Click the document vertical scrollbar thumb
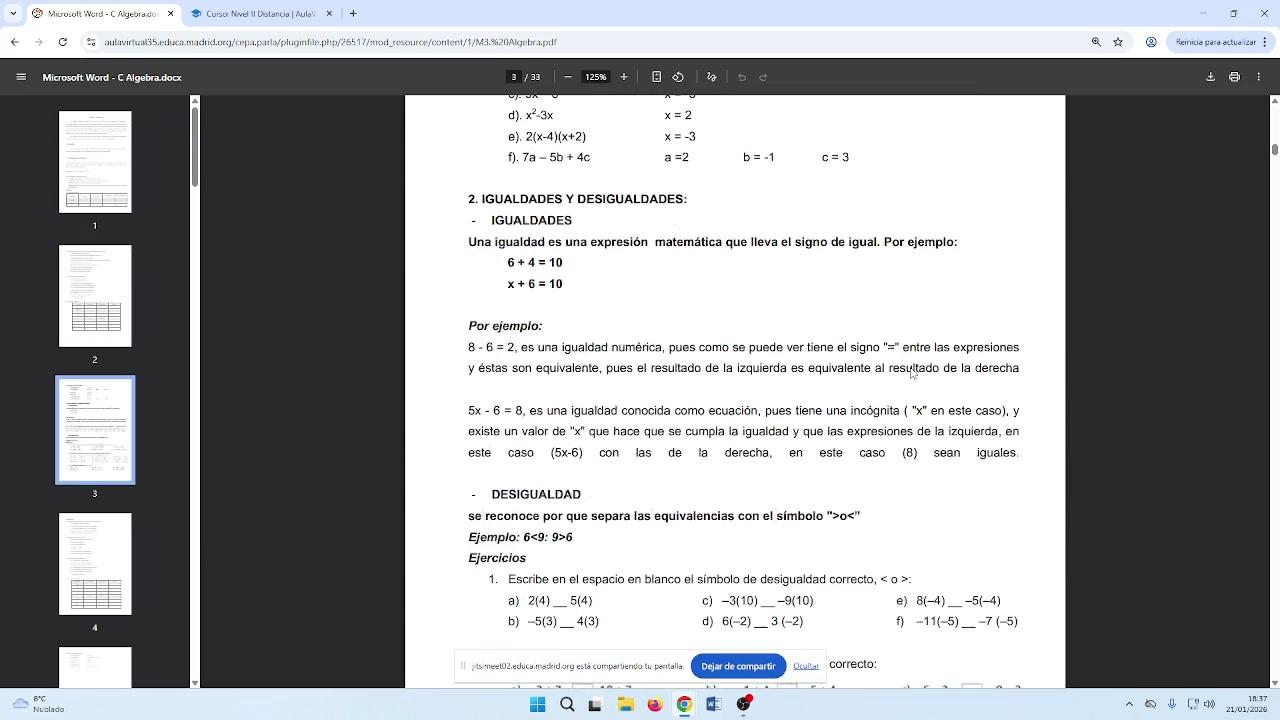 [x=1275, y=149]
